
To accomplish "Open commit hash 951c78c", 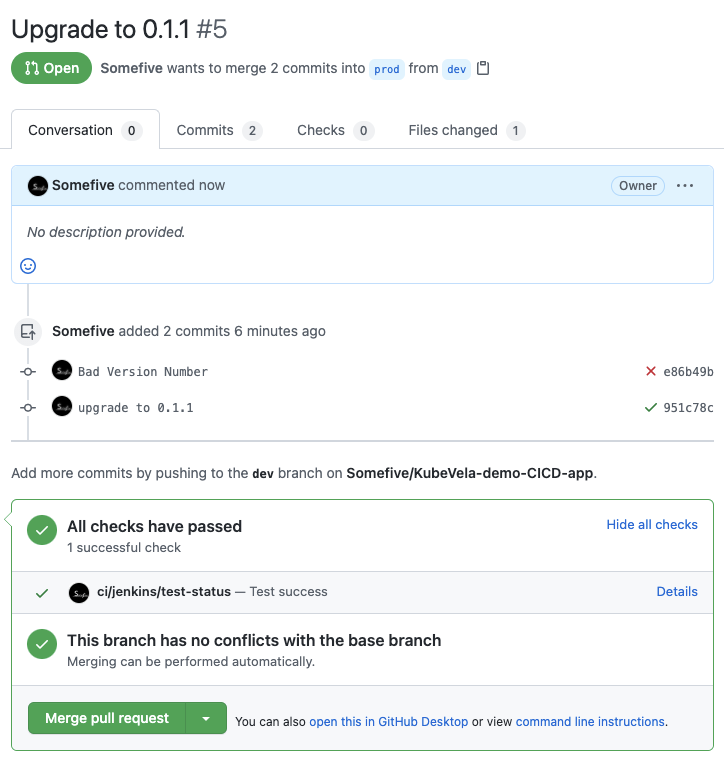I will 688,408.
